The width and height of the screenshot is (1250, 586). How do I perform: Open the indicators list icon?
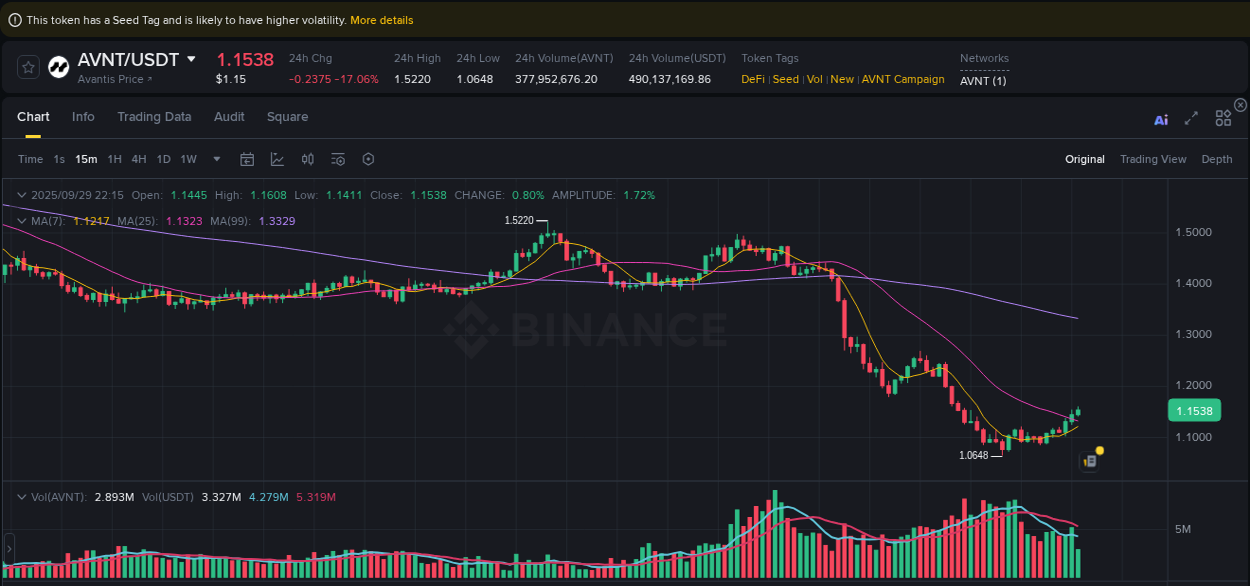pos(337,159)
